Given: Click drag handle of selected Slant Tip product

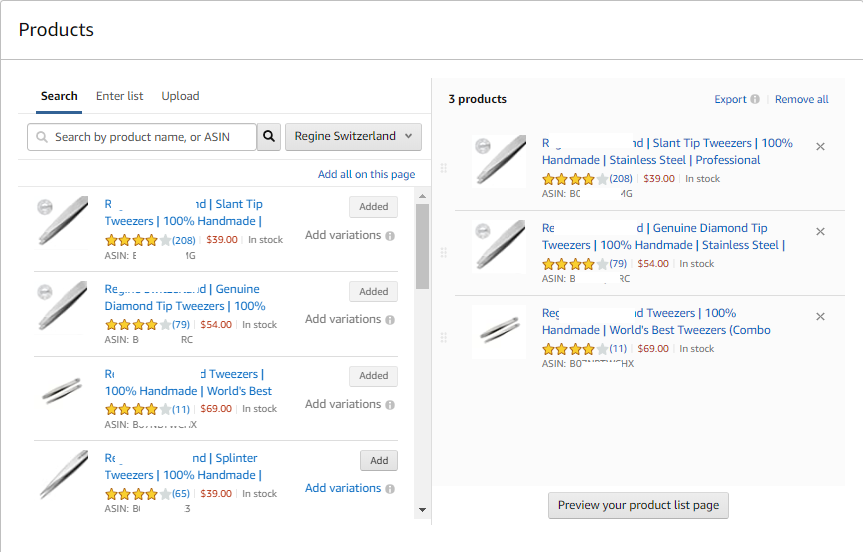Looking at the screenshot, I should tap(444, 168).
